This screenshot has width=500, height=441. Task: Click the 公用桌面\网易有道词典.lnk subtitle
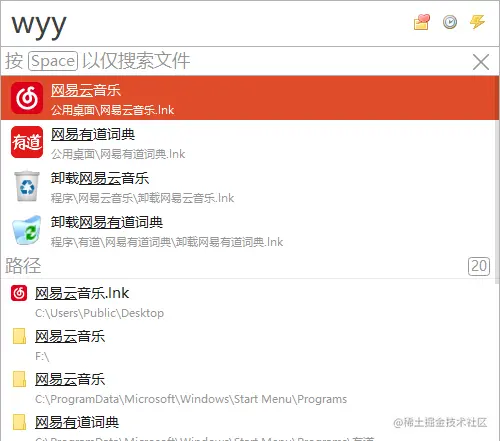(x=118, y=154)
